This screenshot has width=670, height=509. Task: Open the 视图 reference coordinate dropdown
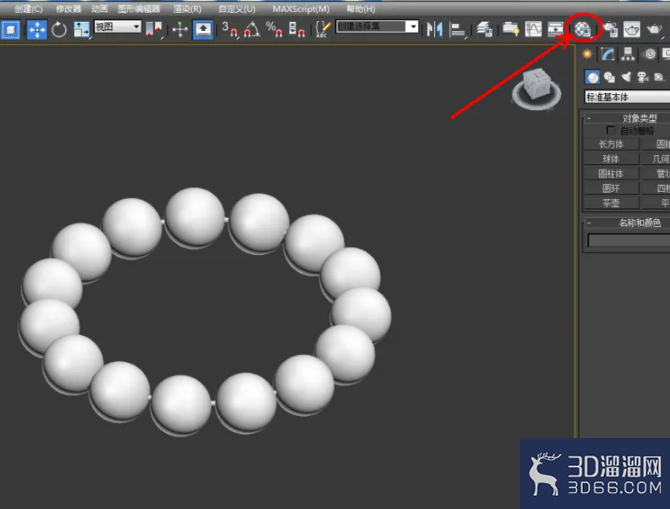(118, 27)
